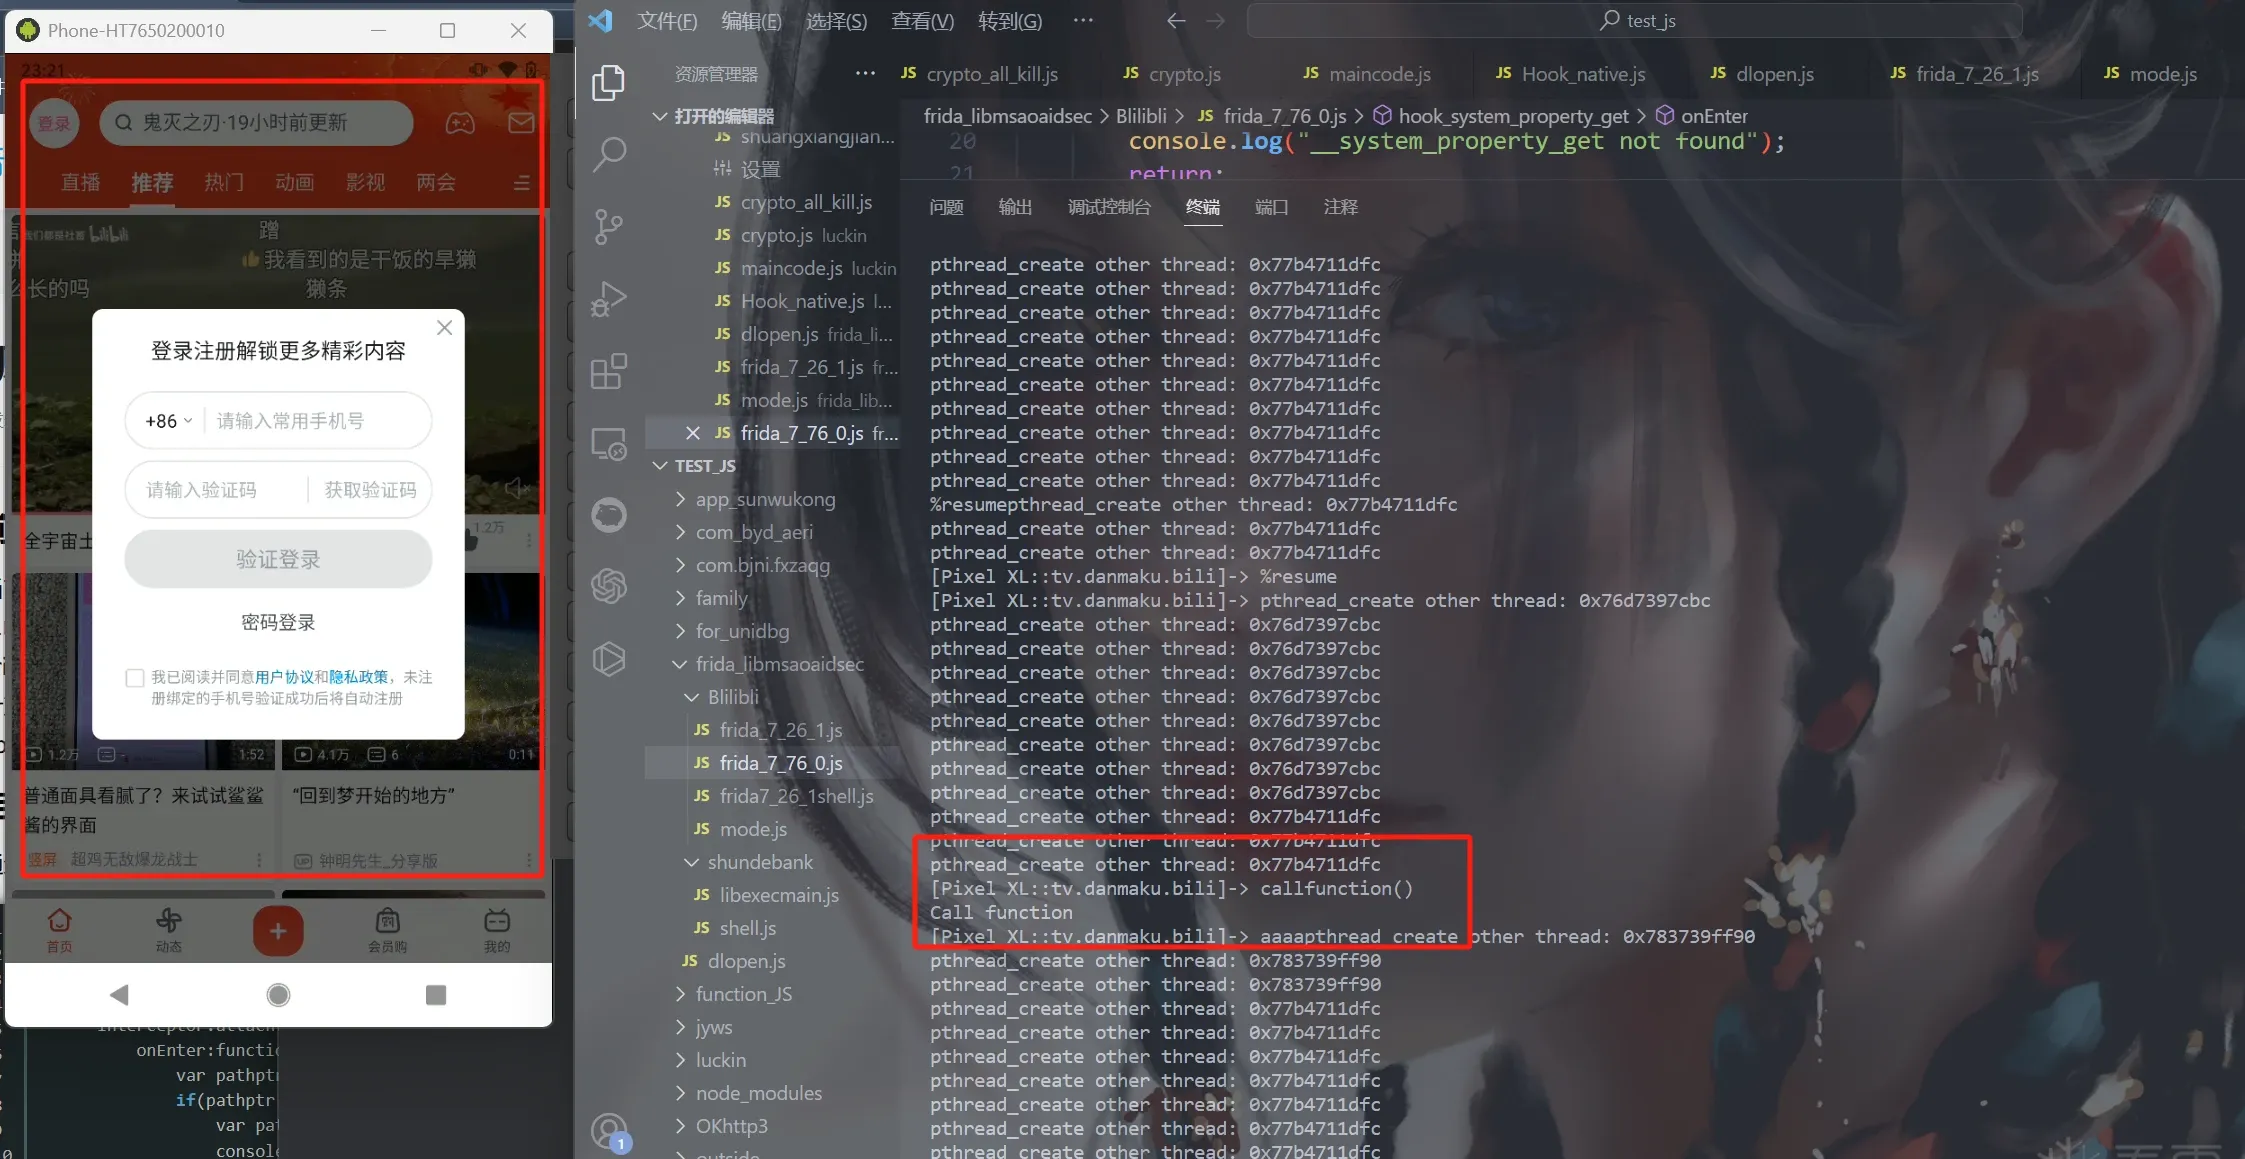Open the Accounts icon with badge

[608, 1133]
